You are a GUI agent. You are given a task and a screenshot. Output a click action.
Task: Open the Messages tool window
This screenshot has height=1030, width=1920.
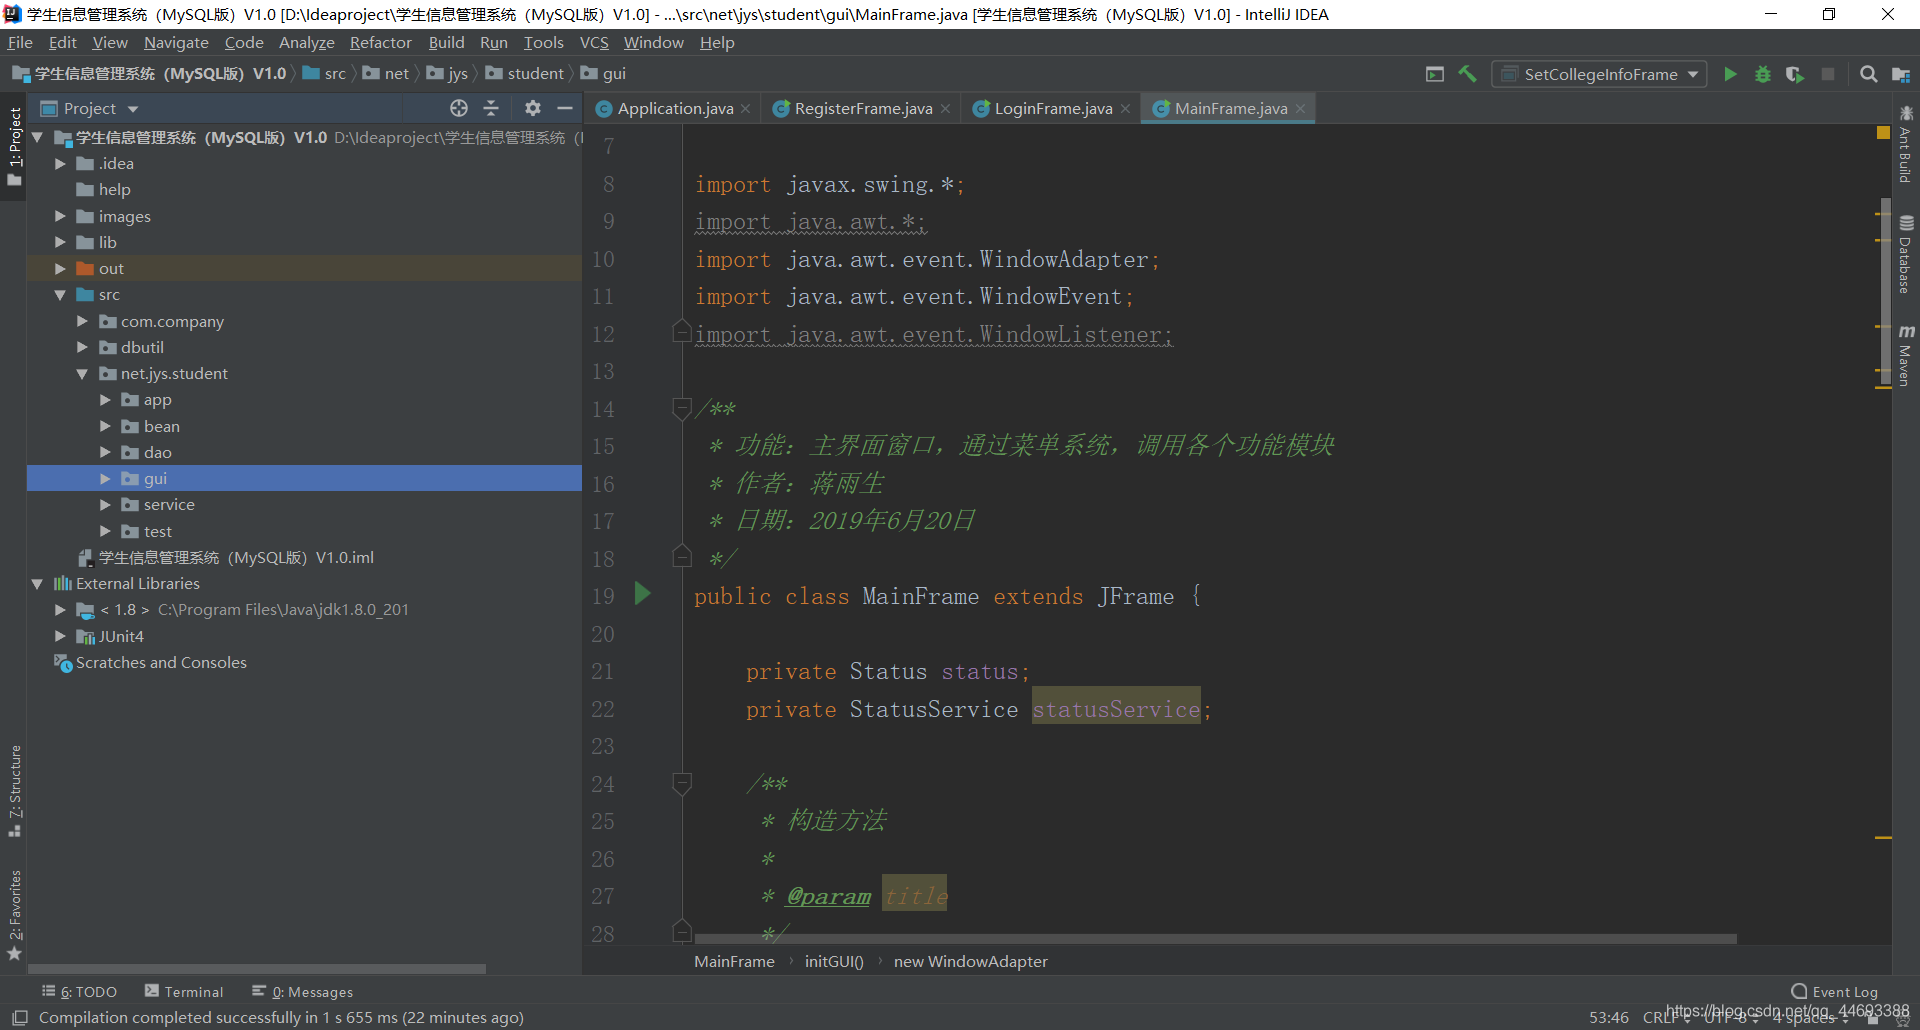[x=303, y=991]
